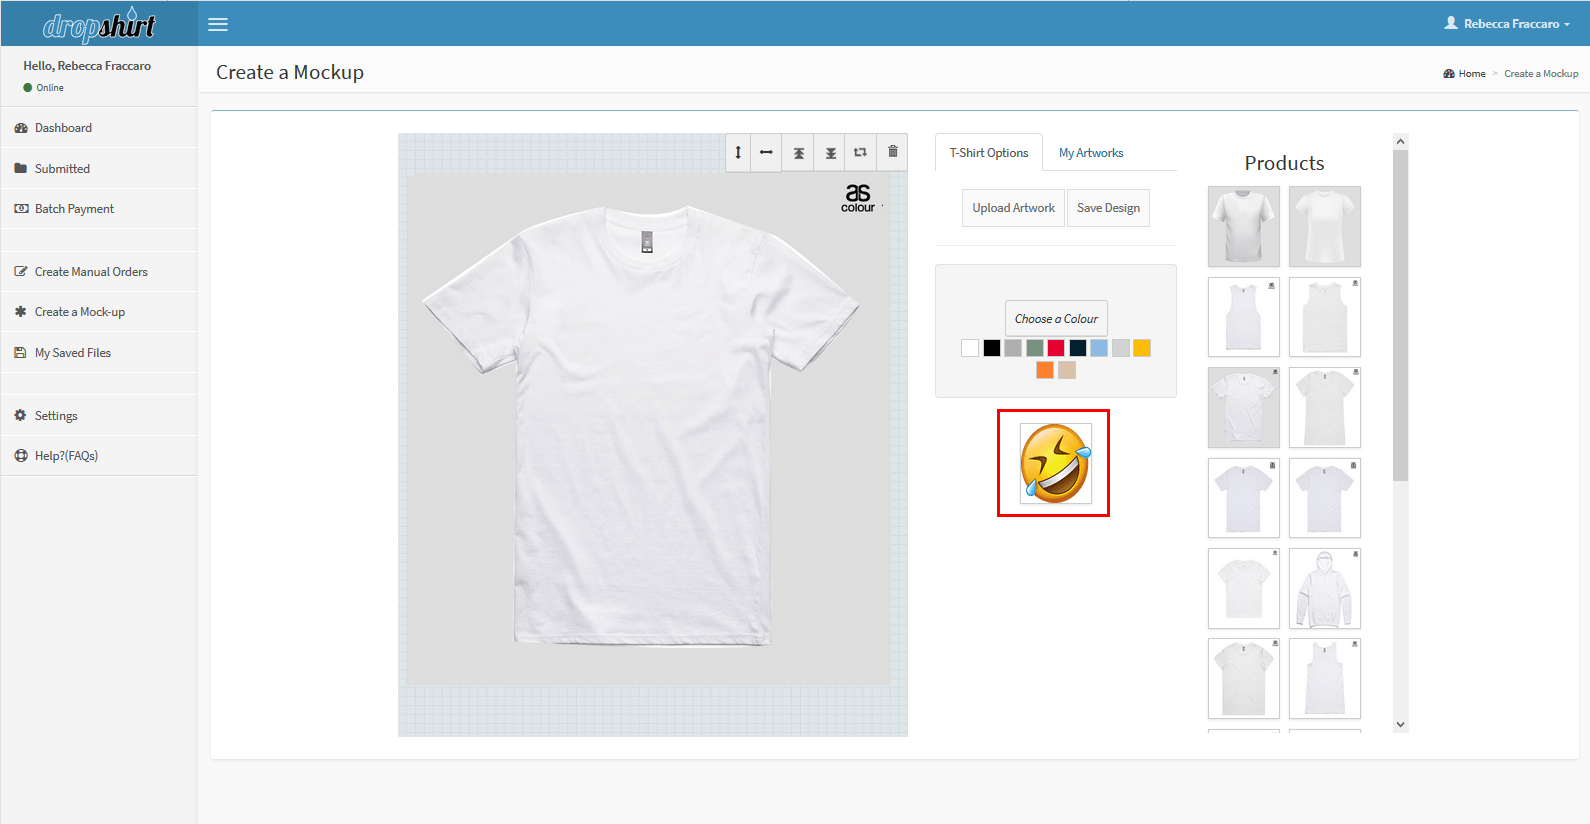Viewport: 1590px width, 824px height.
Task: Click the 'Products' heading
Action: (1284, 163)
